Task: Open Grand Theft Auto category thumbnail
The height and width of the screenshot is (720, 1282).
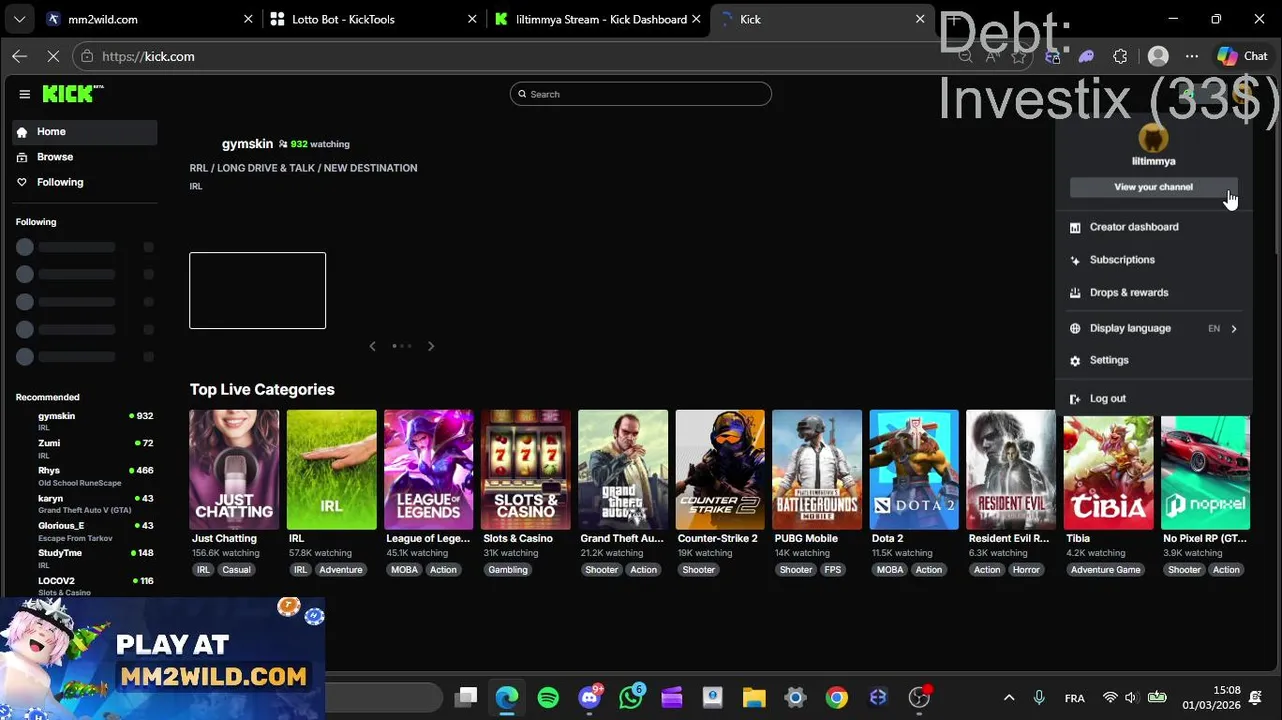Action: tap(622, 469)
